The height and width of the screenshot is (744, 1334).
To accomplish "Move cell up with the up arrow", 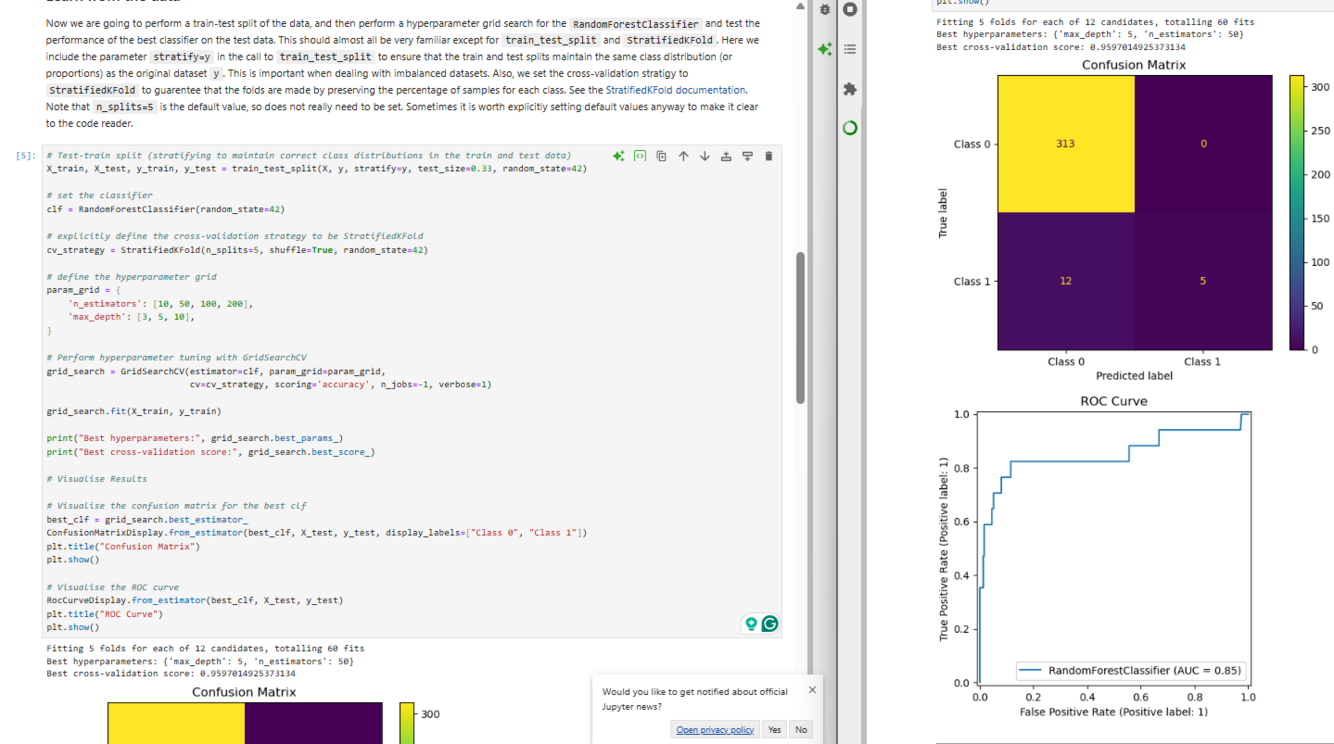I will pos(683,156).
